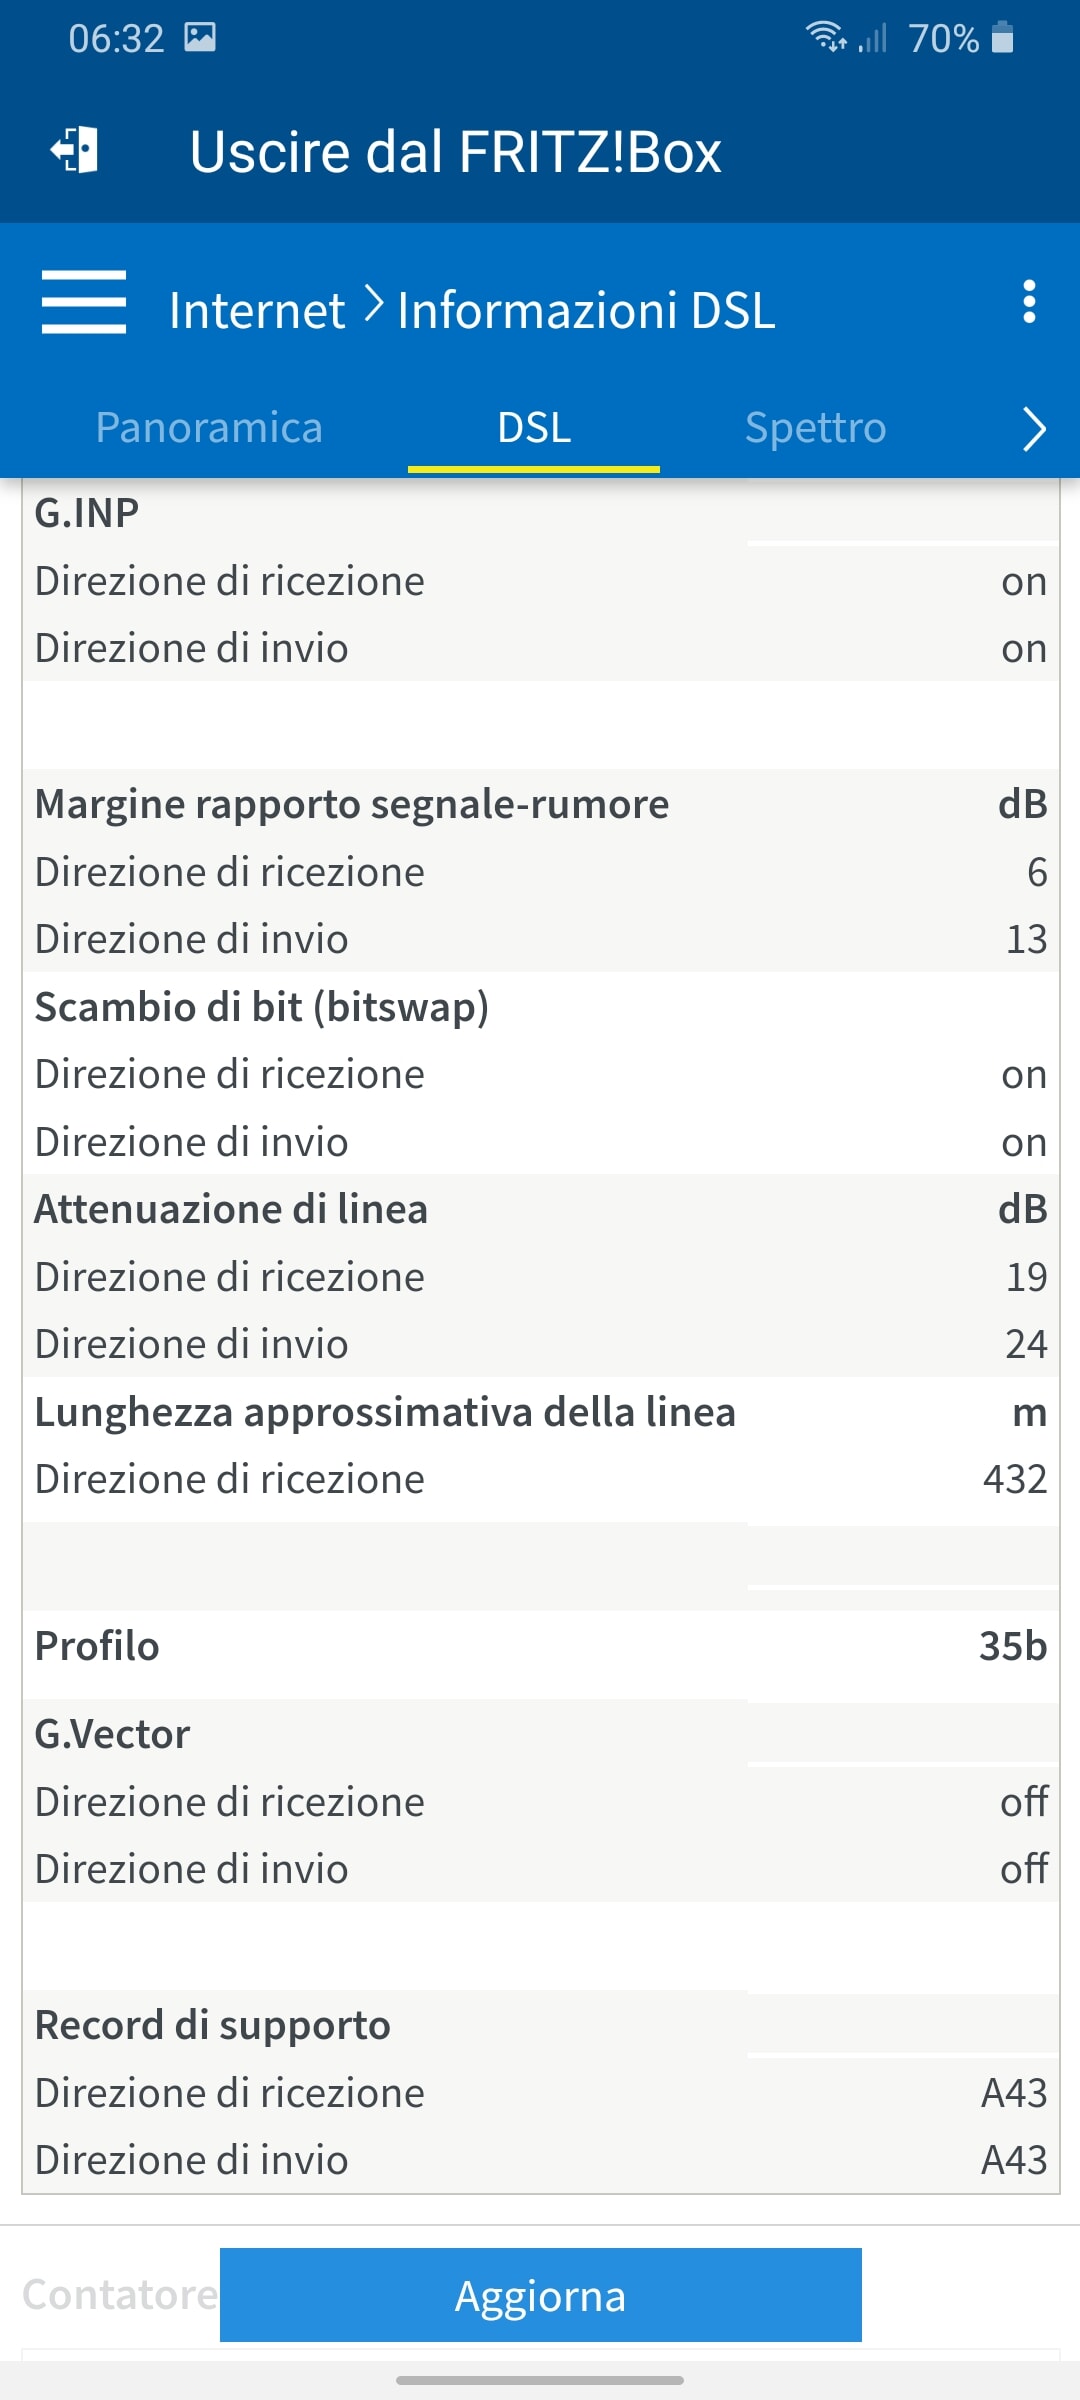
Task: Tap the Profilo 35b value row
Action: (541, 1646)
